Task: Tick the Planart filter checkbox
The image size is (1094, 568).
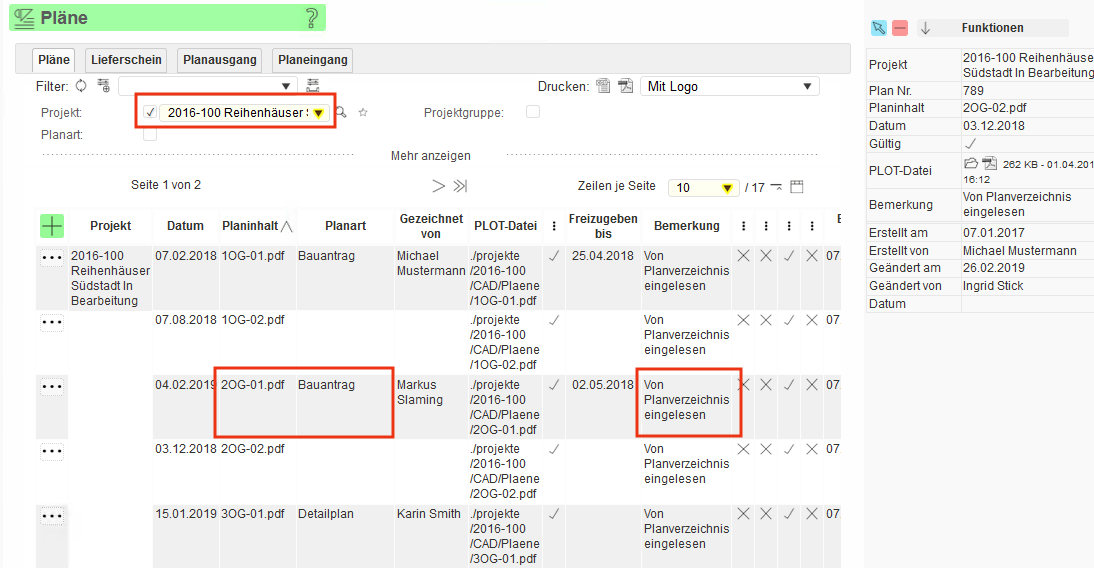Action: tap(150, 134)
